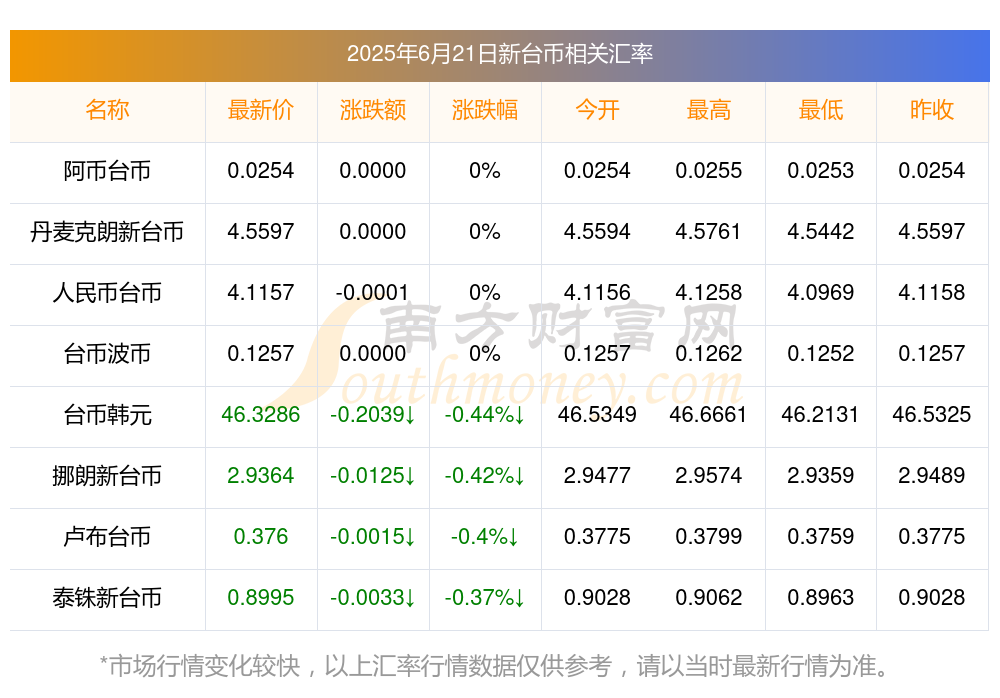Select the 卢布台币 row name
1000x698 pixels.
coord(107,537)
